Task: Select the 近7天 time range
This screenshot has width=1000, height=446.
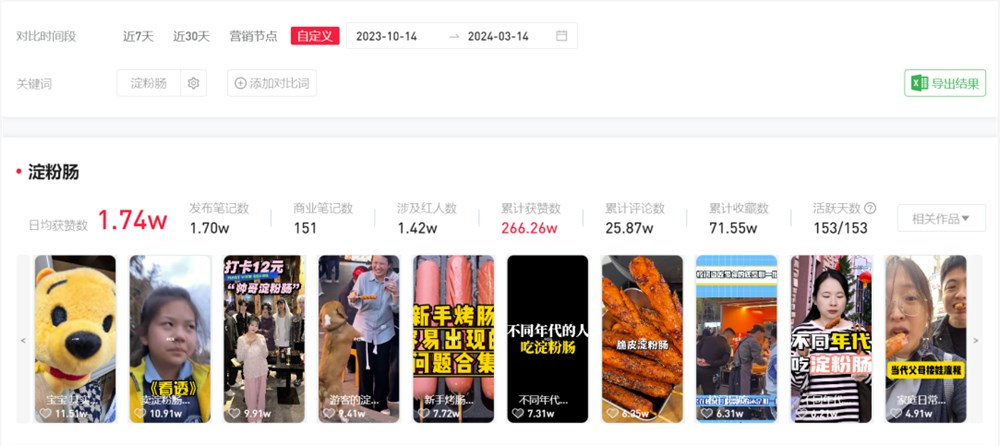Action: (138, 36)
